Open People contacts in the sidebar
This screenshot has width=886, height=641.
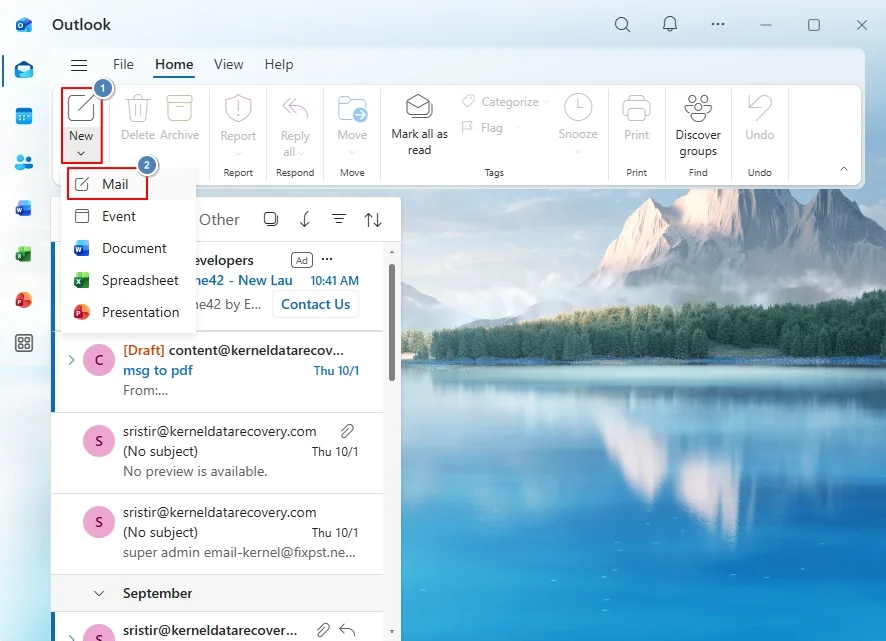tap(24, 163)
